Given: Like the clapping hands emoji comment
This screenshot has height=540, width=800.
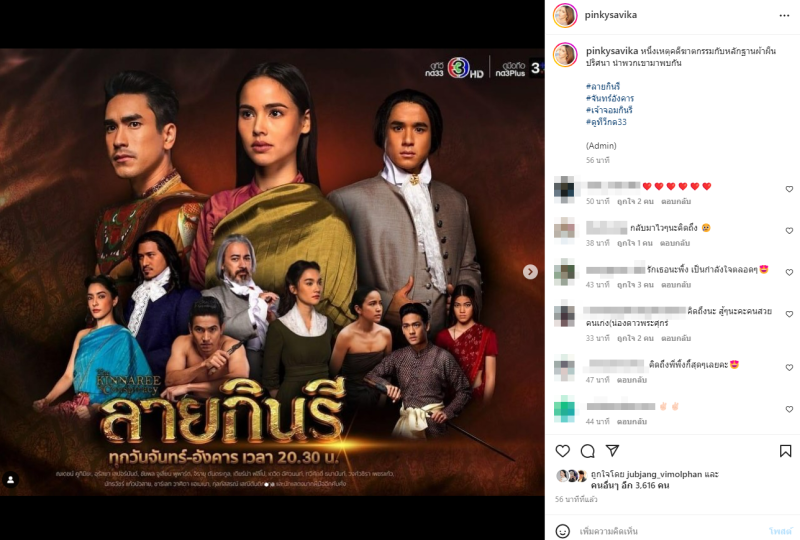Looking at the screenshot, I should pyautogui.click(x=789, y=409).
